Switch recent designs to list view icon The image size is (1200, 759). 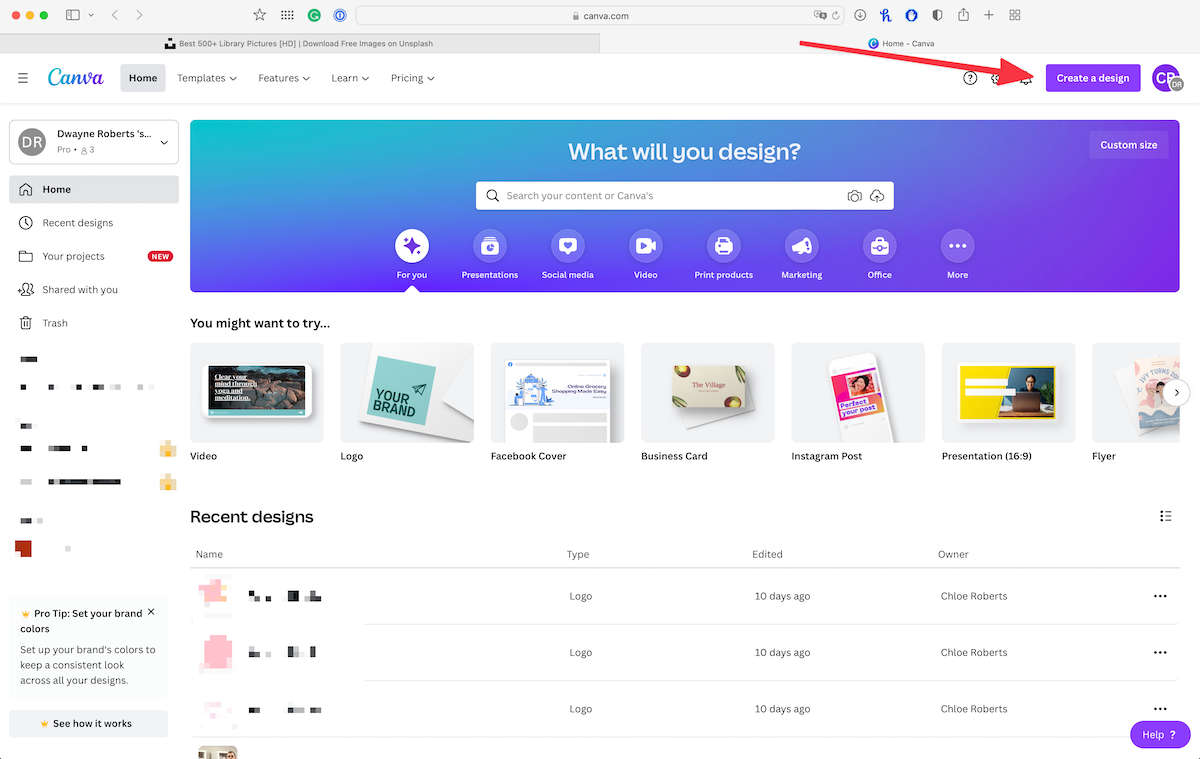pos(1166,516)
